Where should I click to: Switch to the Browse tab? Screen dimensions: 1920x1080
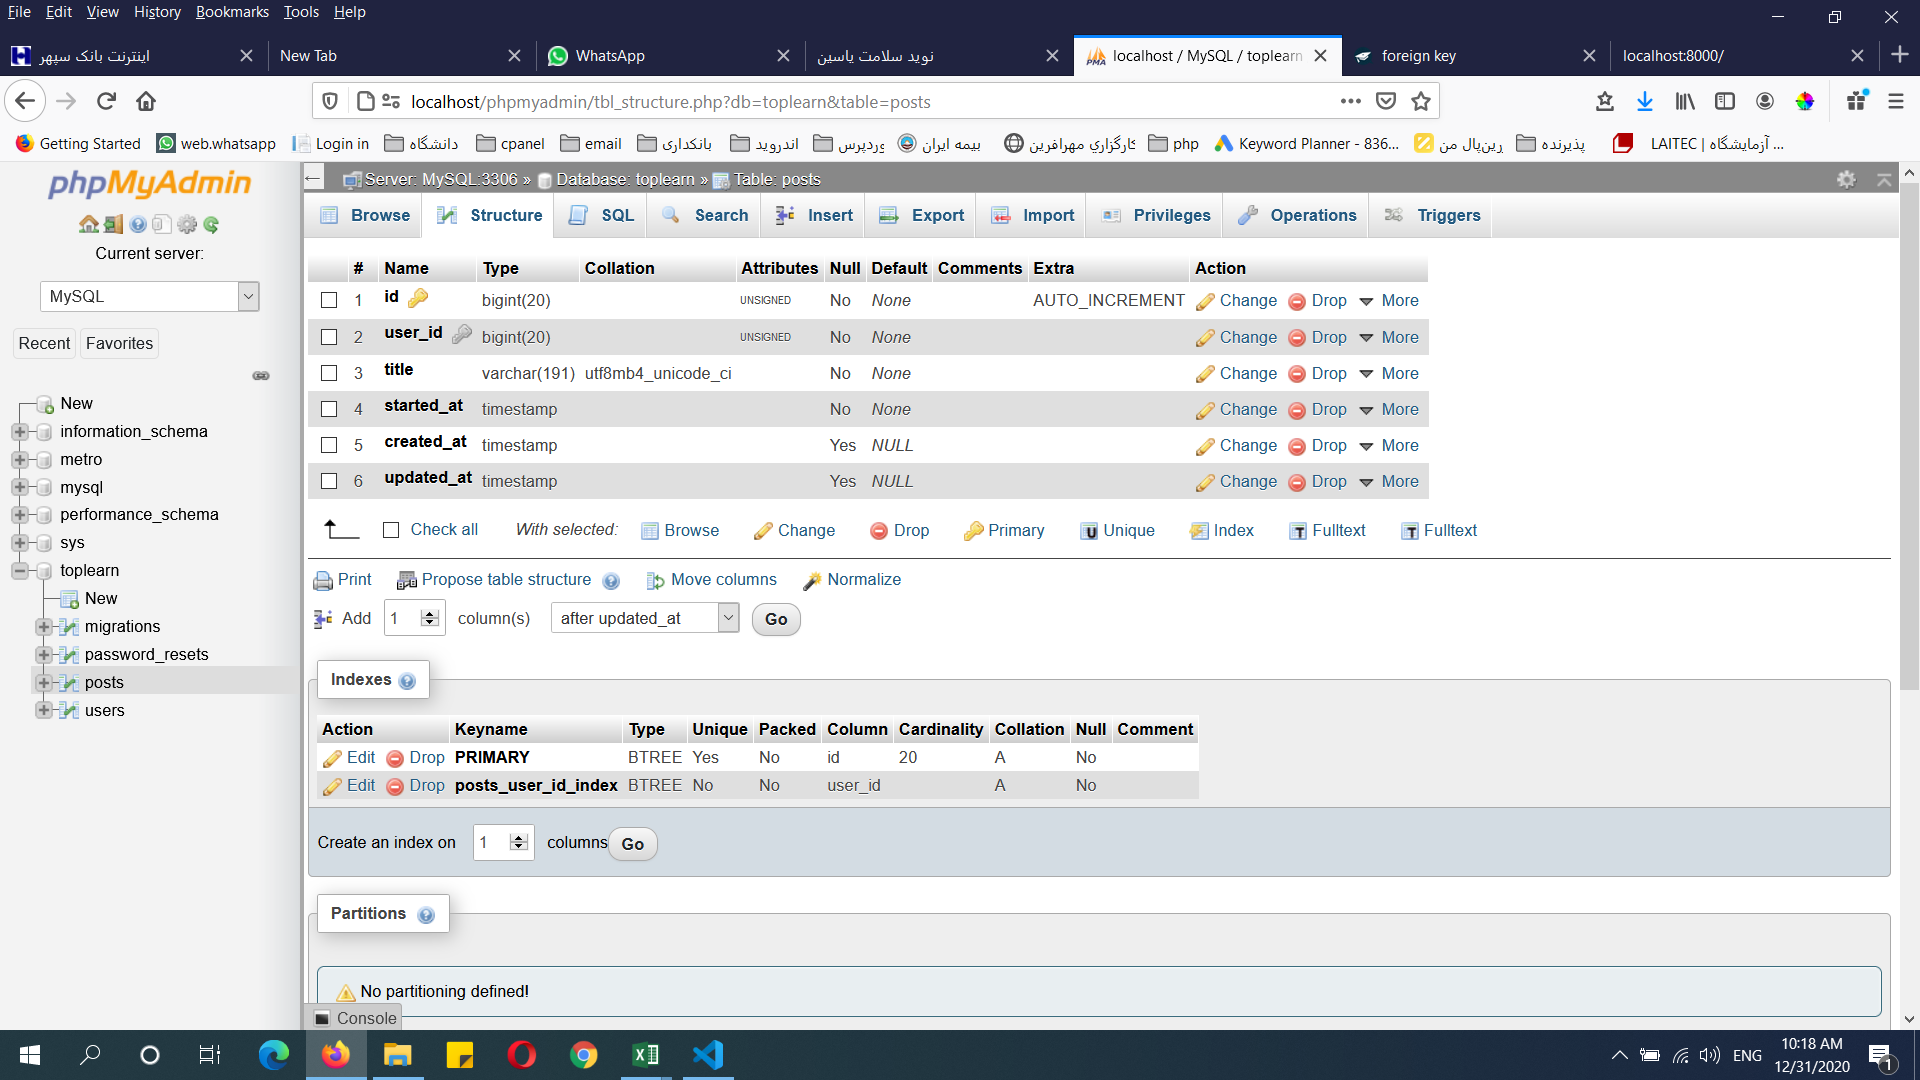(364, 215)
